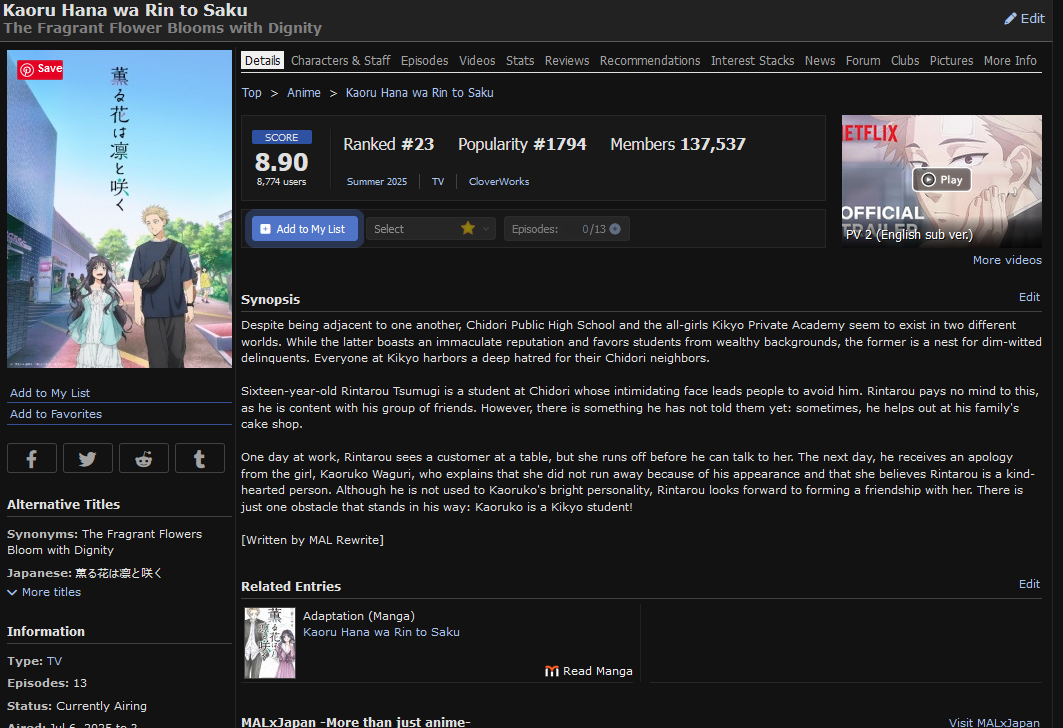The width and height of the screenshot is (1063, 728).
Task: Share on Twitter using the bird icon
Action: (x=87, y=458)
